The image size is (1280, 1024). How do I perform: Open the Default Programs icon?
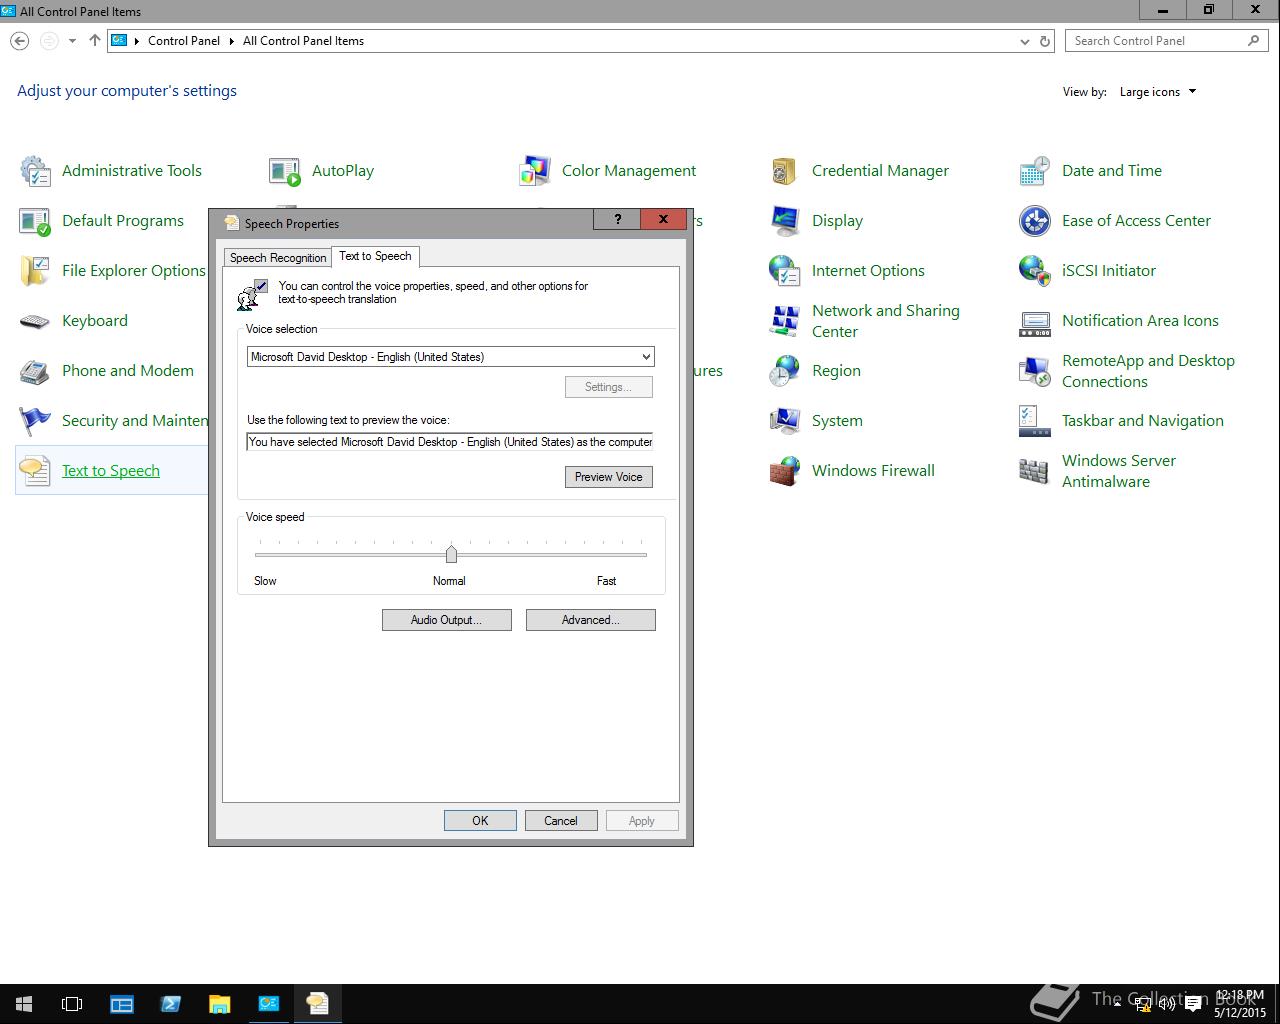click(35, 221)
